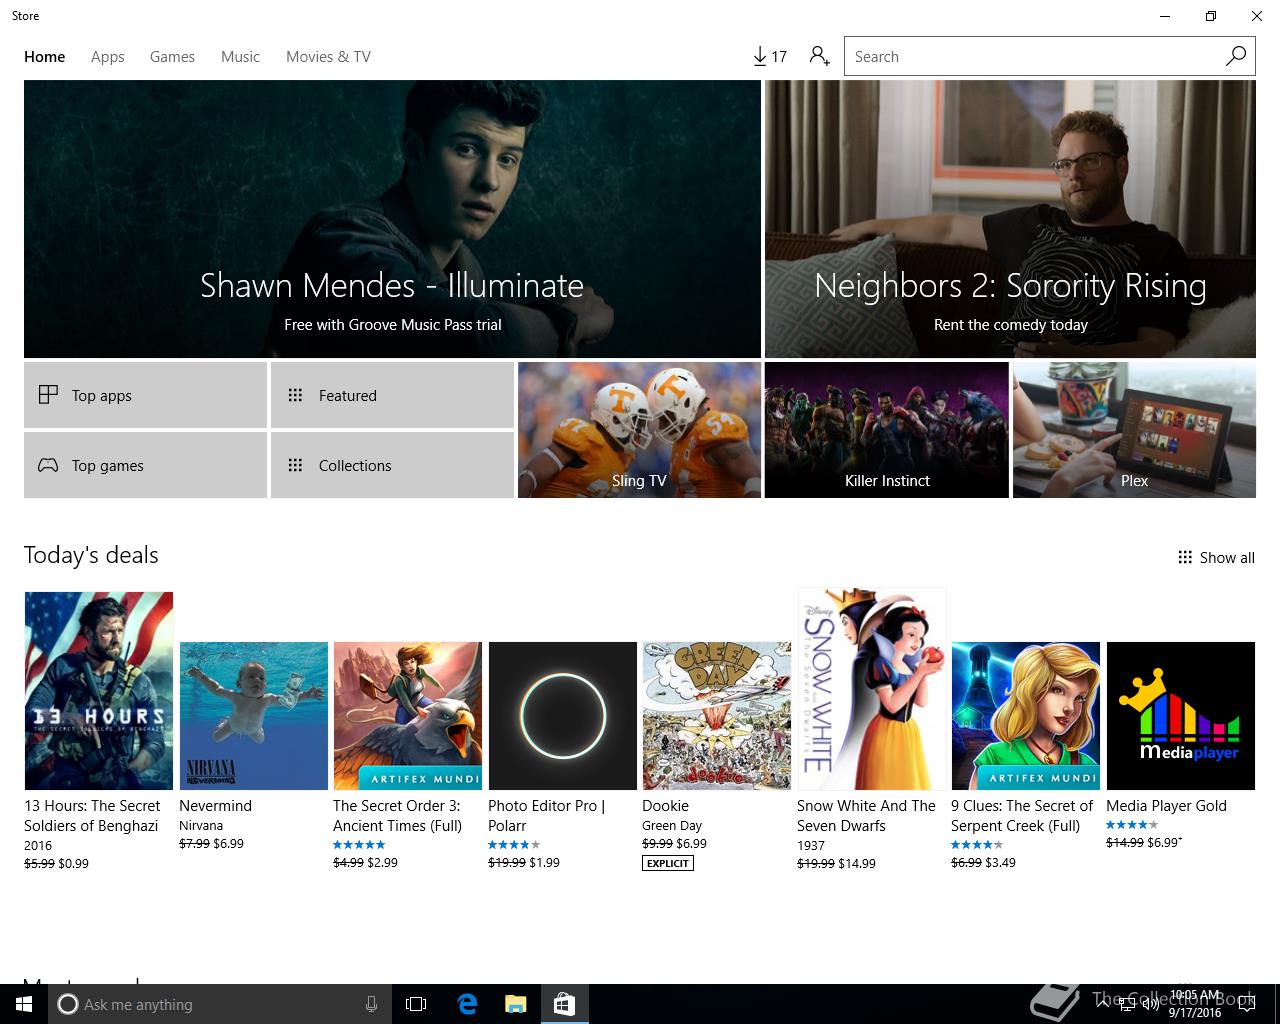Click the Store taskbar icon
This screenshot has height=1024, width=1280.
tap(564, 1004)
